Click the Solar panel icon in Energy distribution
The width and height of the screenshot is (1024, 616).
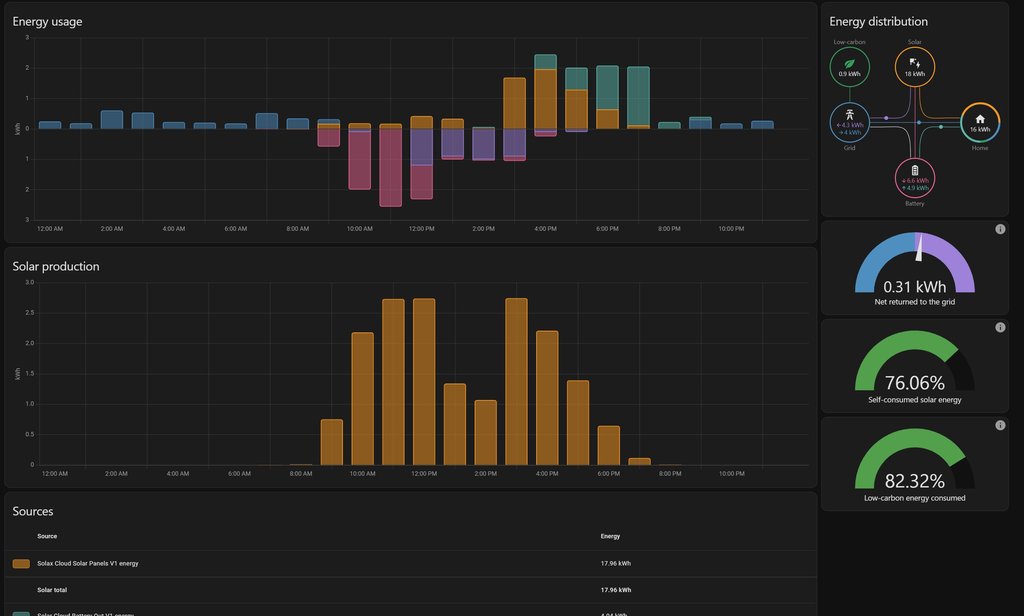tap(914, 63)
